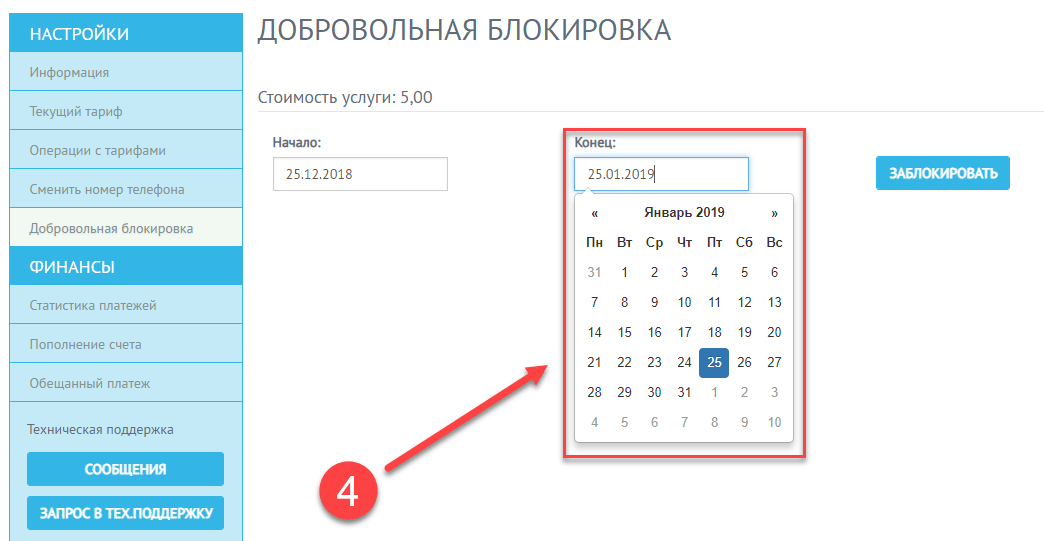Pick January 30 in calendar
This screenshot has width=1044, height=541.
654,393
